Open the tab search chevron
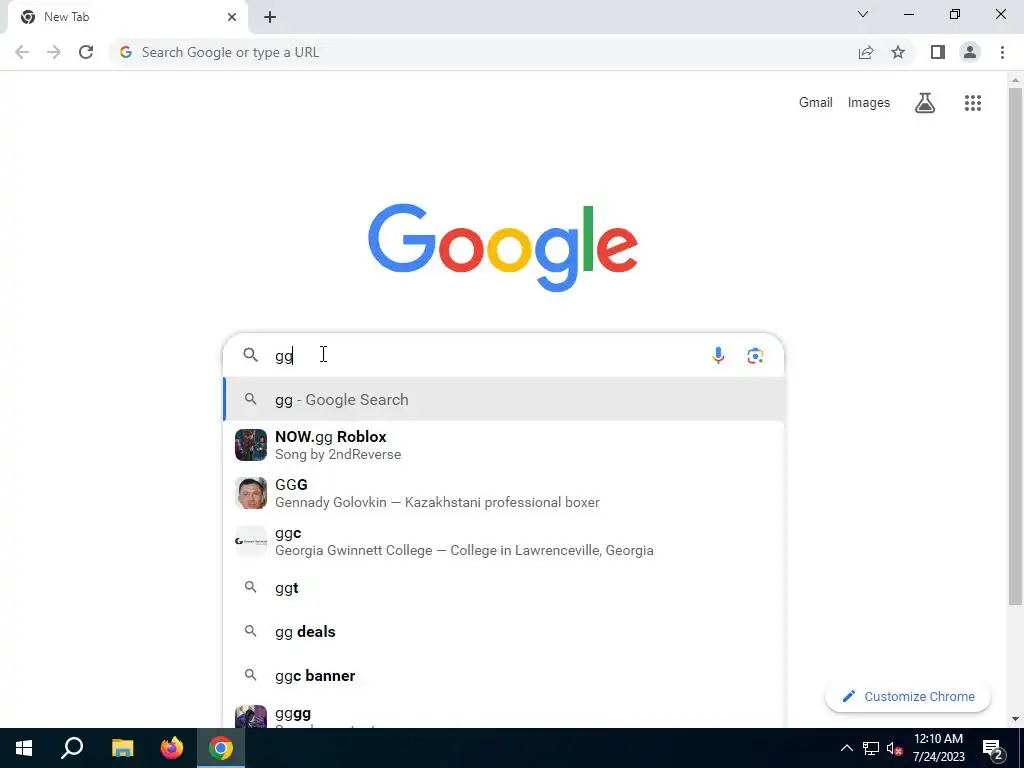This screenshot has height=768, width=1024. 863,14
